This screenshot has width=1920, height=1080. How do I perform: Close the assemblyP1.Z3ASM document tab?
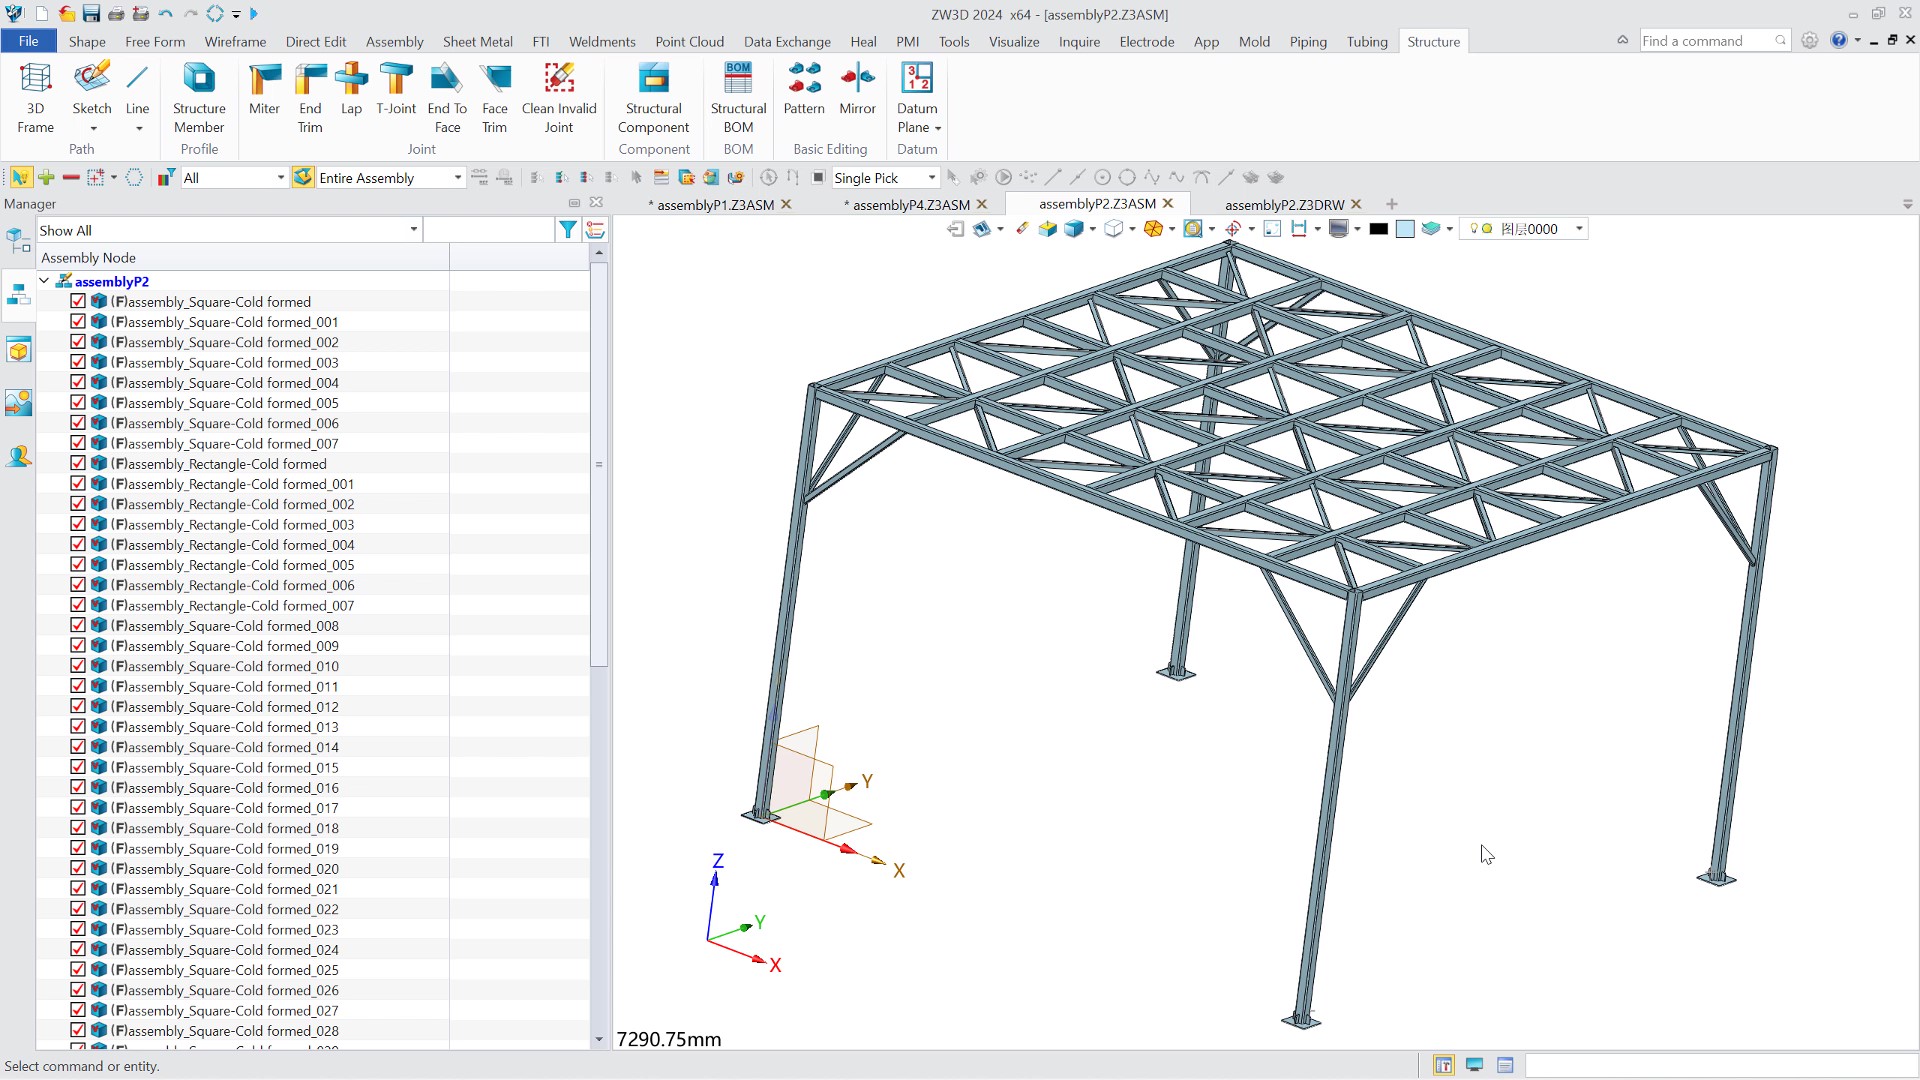click(x=787, y=203)
